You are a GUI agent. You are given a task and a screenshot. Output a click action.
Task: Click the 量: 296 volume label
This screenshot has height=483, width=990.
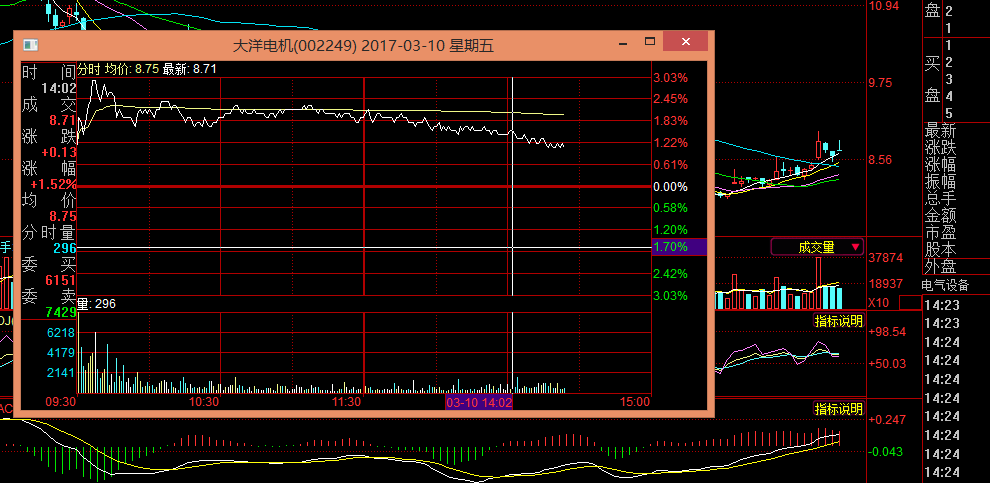pyautogui.click(x=97, y=304)
